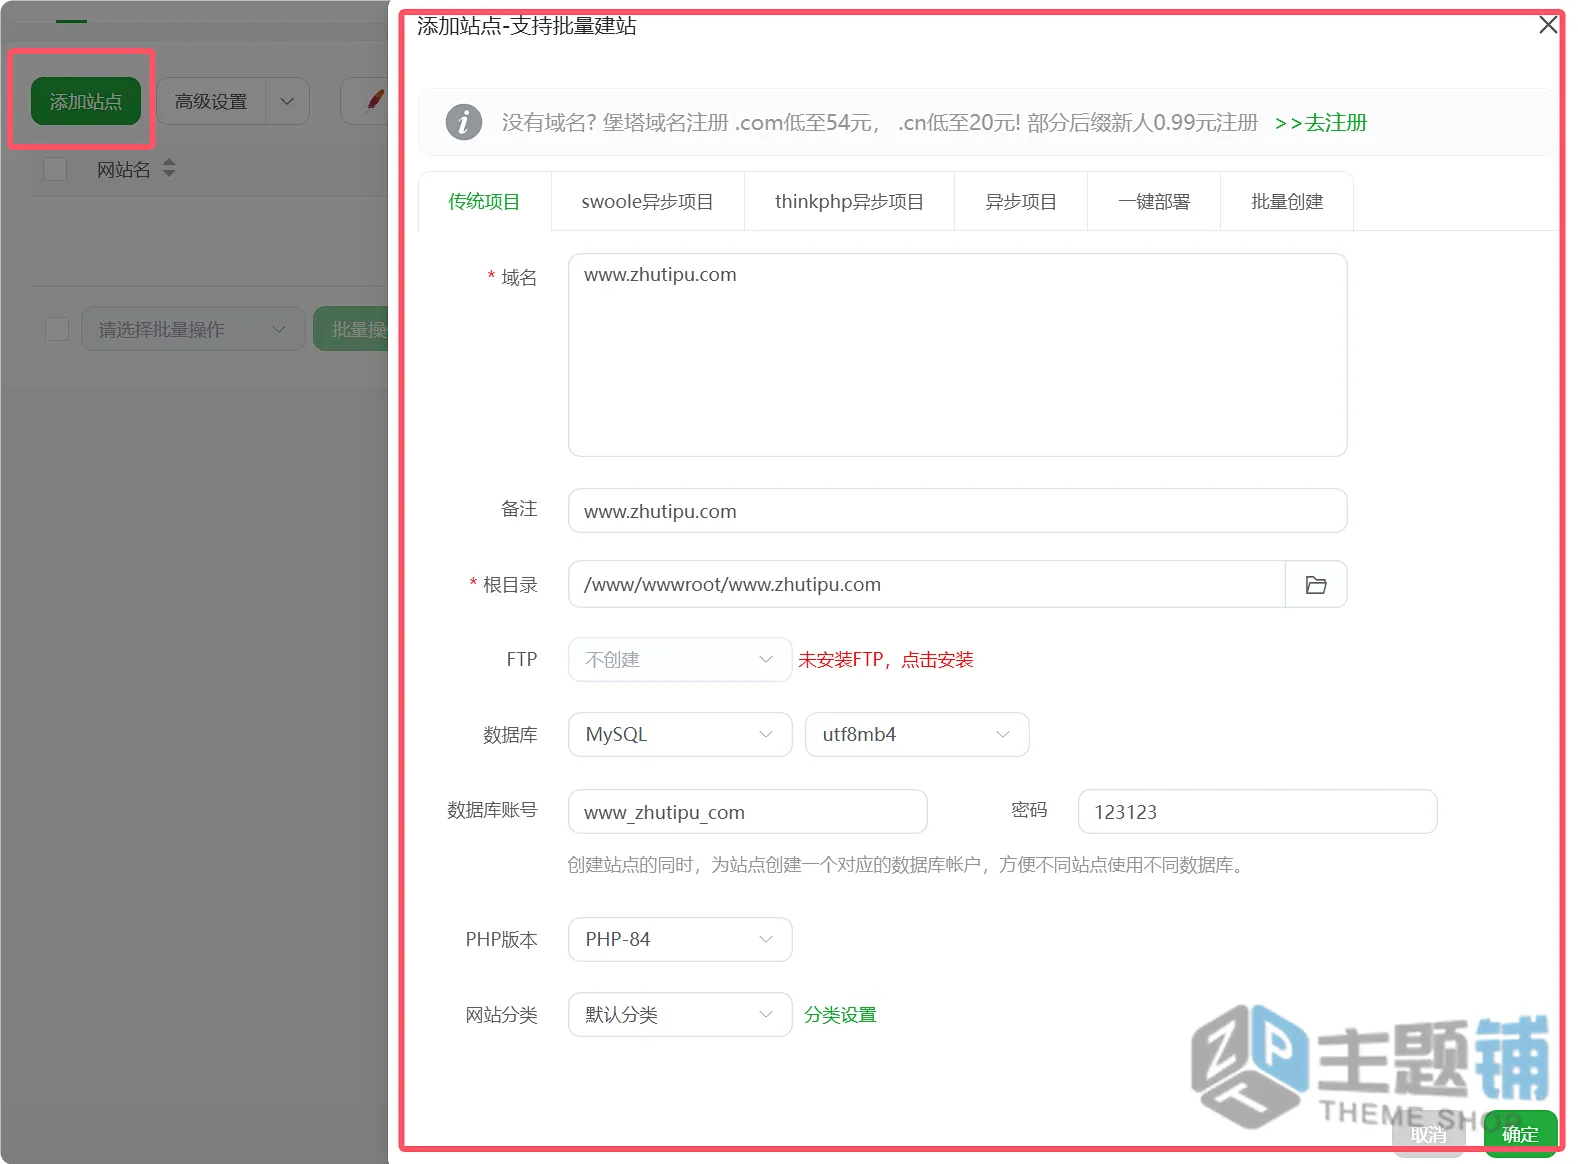Tick the checkbox beside the batch operation dropdown
Viewport: 1578px width, 1164px height.
pyautogui.click(x=57, y=329)
